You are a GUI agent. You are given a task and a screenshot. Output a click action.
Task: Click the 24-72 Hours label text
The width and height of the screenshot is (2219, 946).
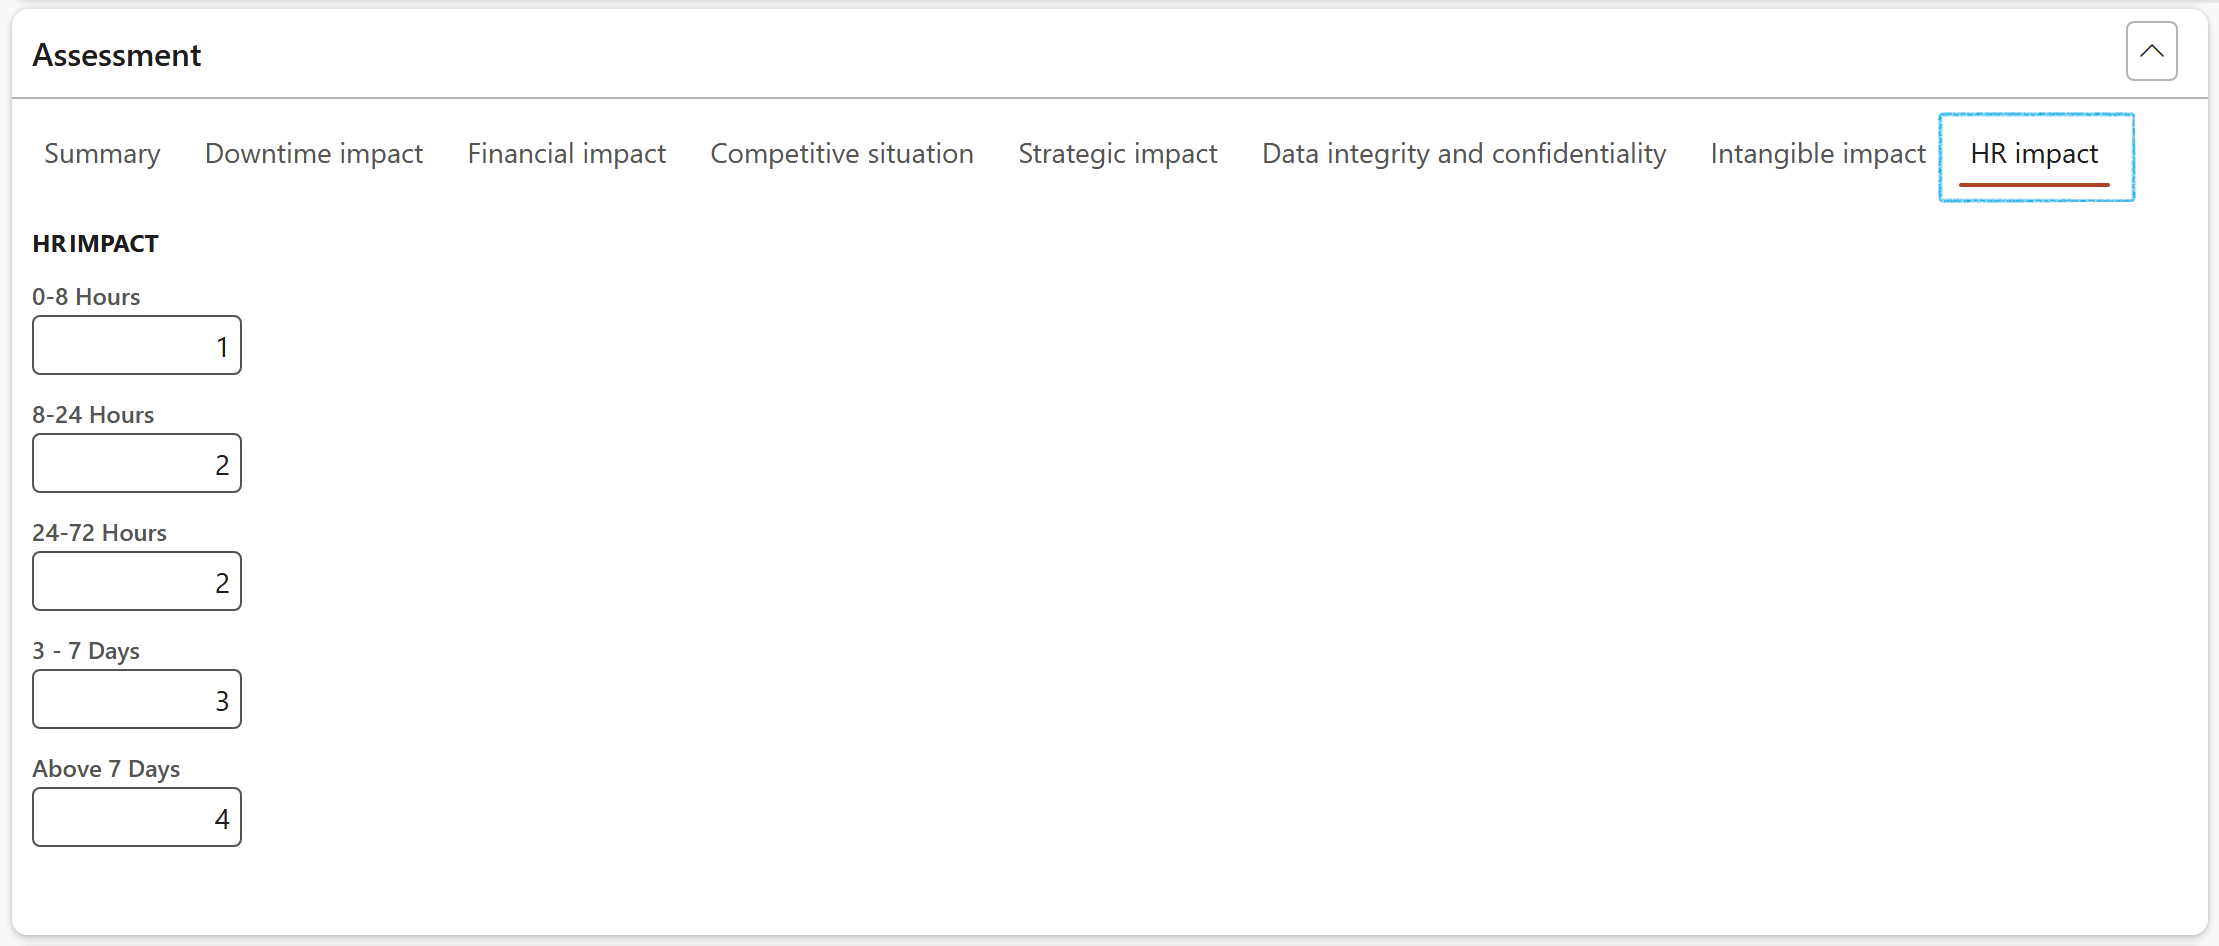point(99,533)
